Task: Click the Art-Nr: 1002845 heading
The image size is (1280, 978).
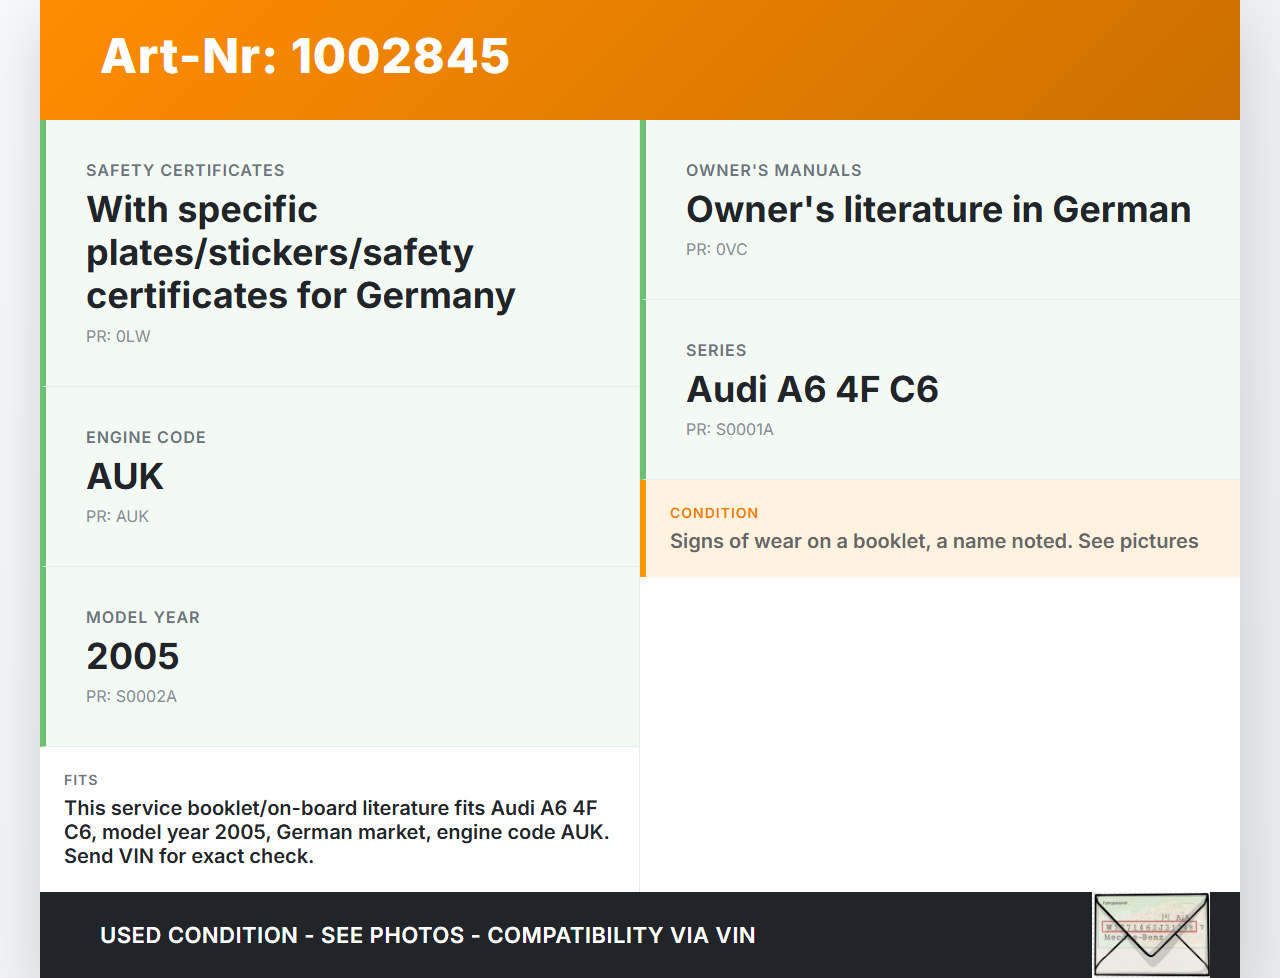Action: click(x=305, y=56)
